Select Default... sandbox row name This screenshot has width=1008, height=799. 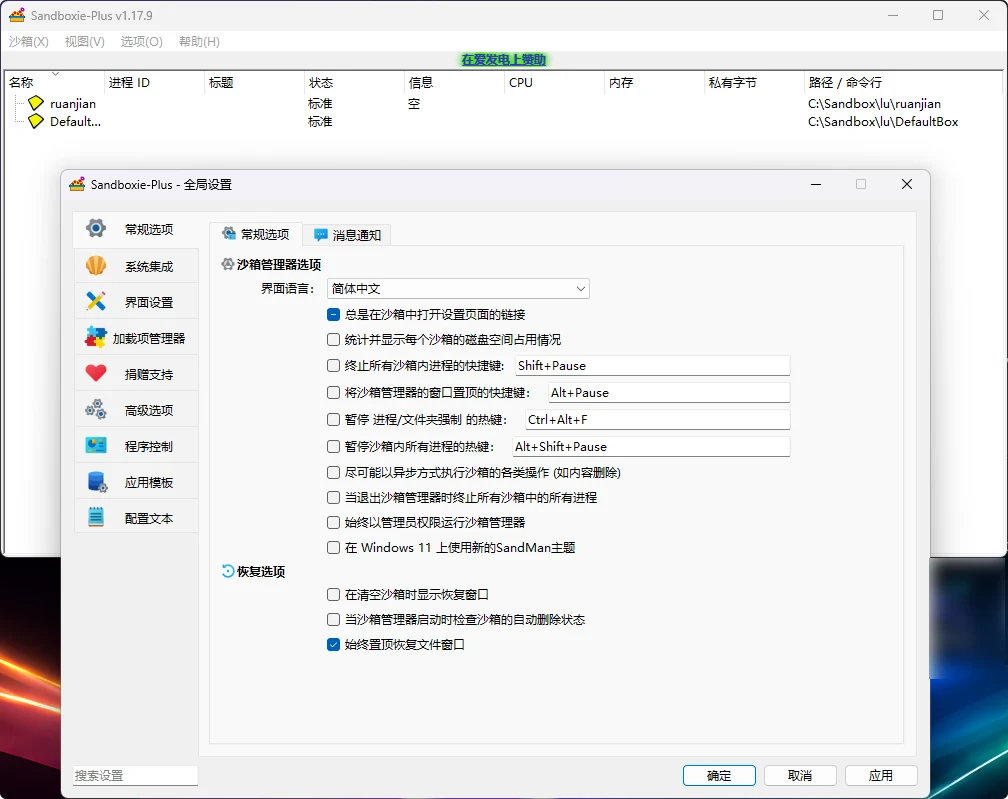[75, 121]
